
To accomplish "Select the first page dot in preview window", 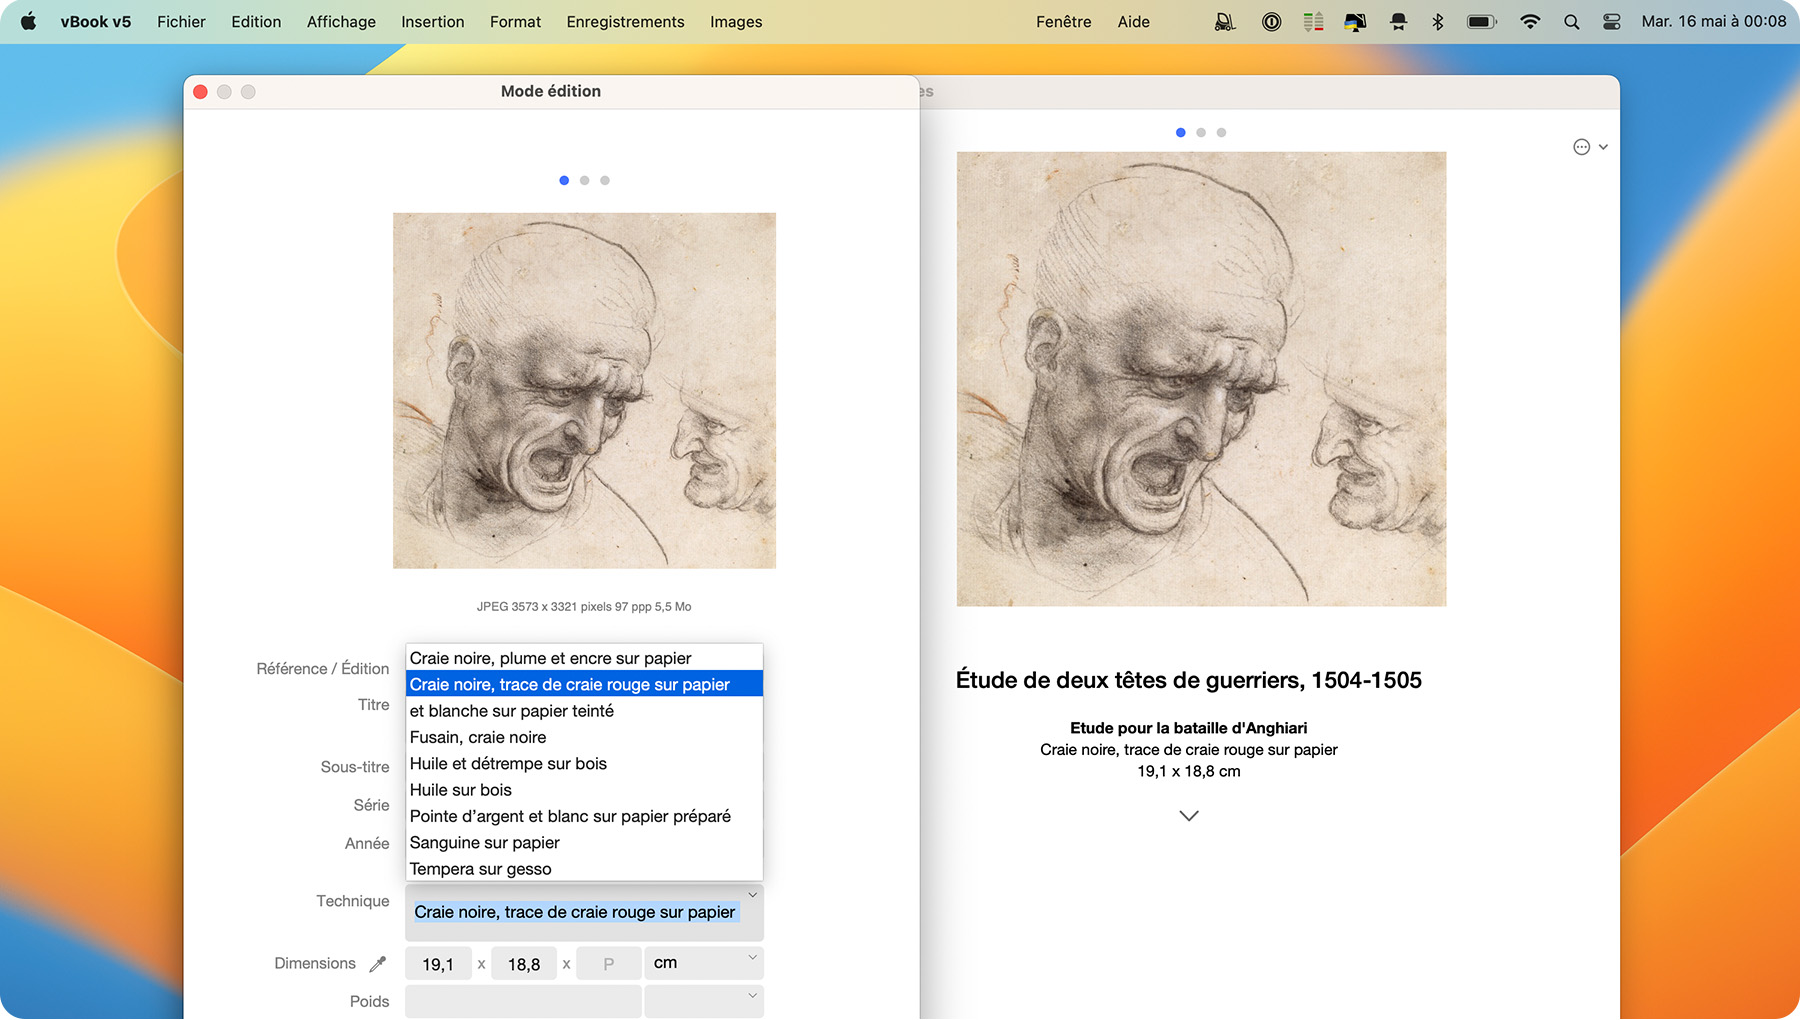I will (x=1181, y=132).
